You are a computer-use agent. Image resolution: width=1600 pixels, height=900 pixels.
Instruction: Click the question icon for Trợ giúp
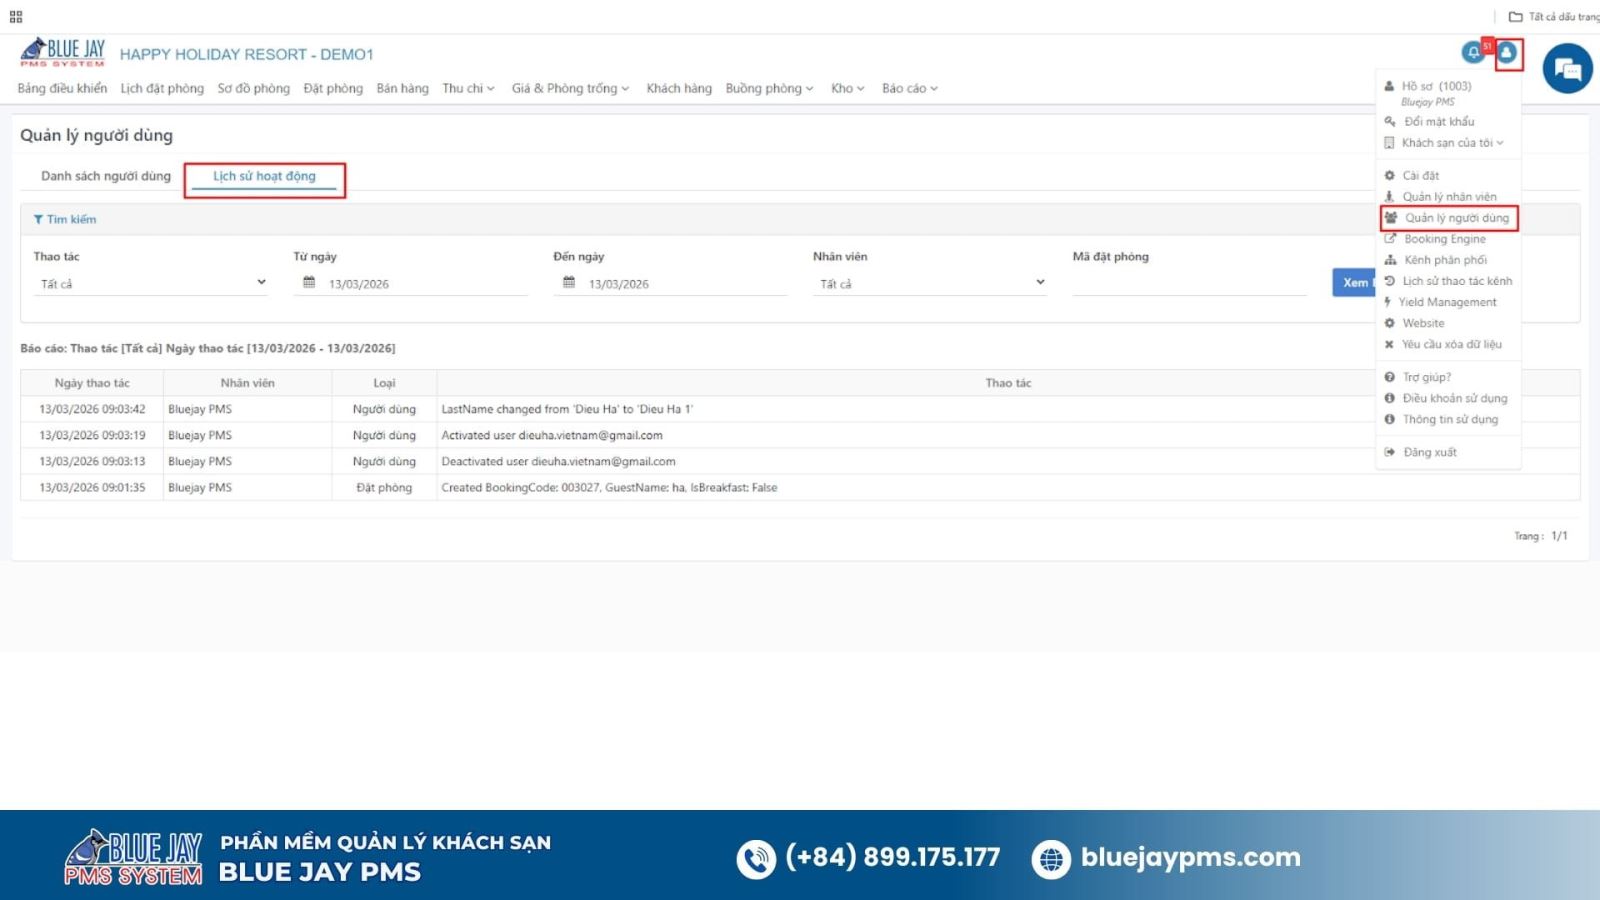click(x=1389, y=377)
